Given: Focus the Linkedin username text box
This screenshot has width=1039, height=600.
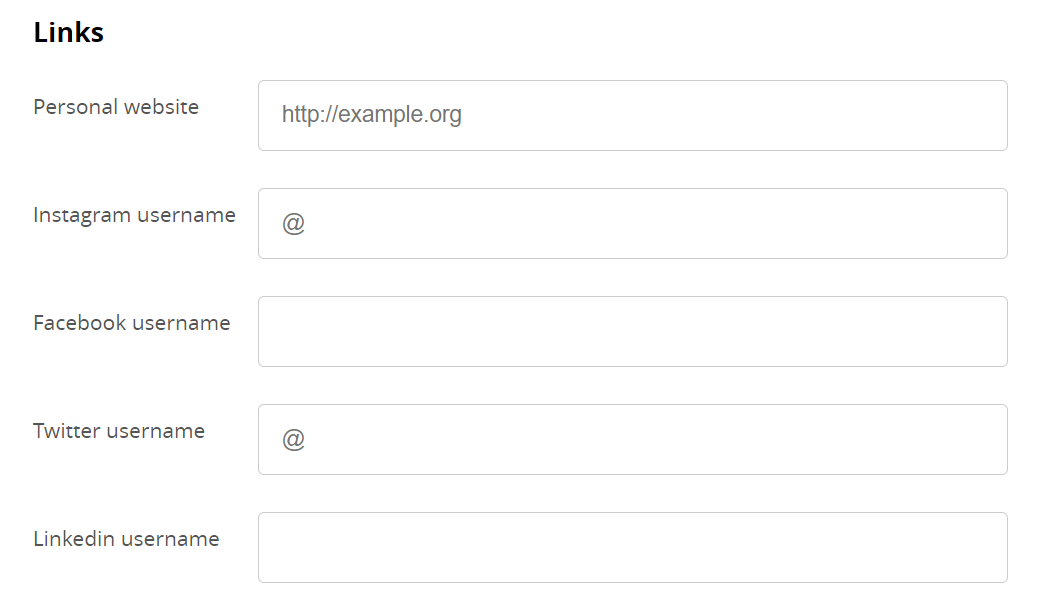Looking at the screenshot, I should point(632,547).
